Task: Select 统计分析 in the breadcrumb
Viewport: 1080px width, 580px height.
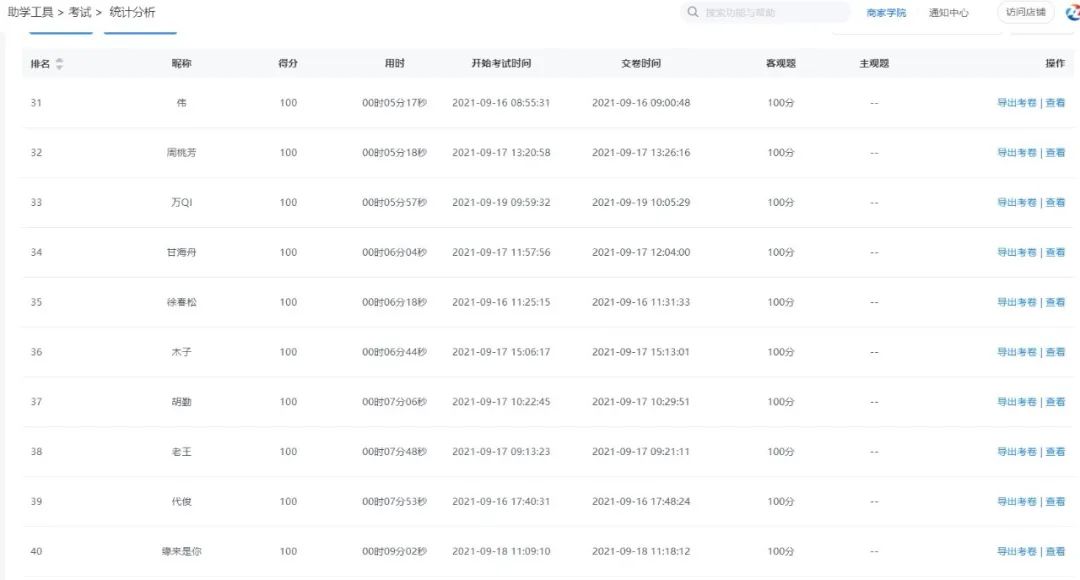Action: coord(132,12)
